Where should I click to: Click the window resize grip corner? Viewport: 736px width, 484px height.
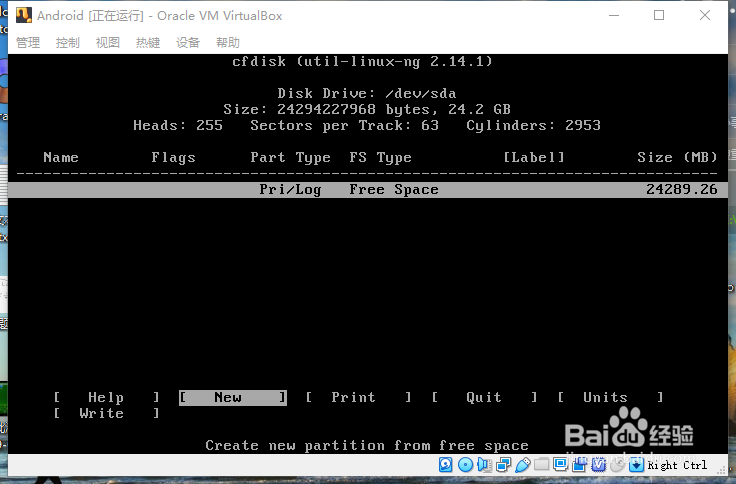pyautogui.click(x=722, y=470)
